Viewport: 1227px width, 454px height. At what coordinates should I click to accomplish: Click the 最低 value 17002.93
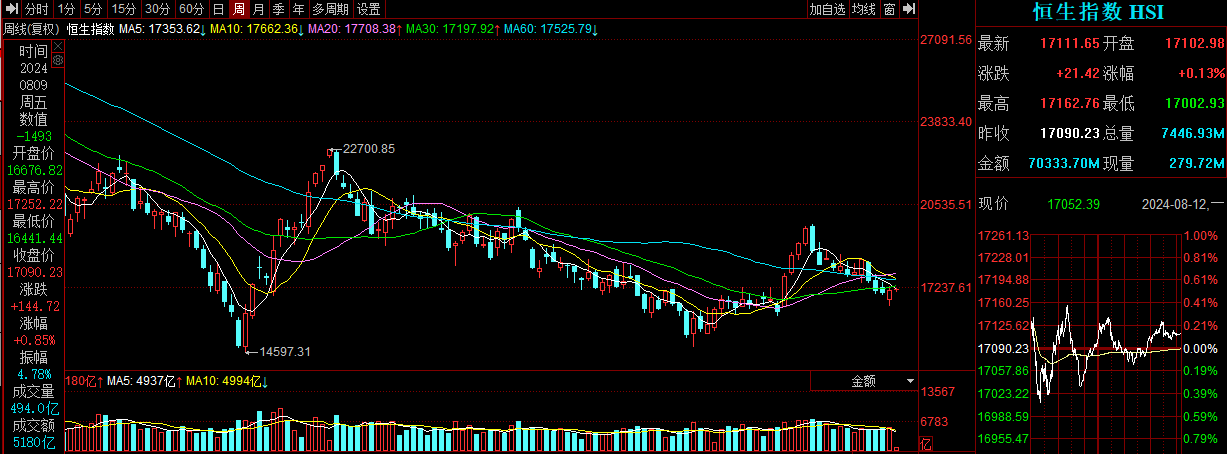pos(1195,103)
